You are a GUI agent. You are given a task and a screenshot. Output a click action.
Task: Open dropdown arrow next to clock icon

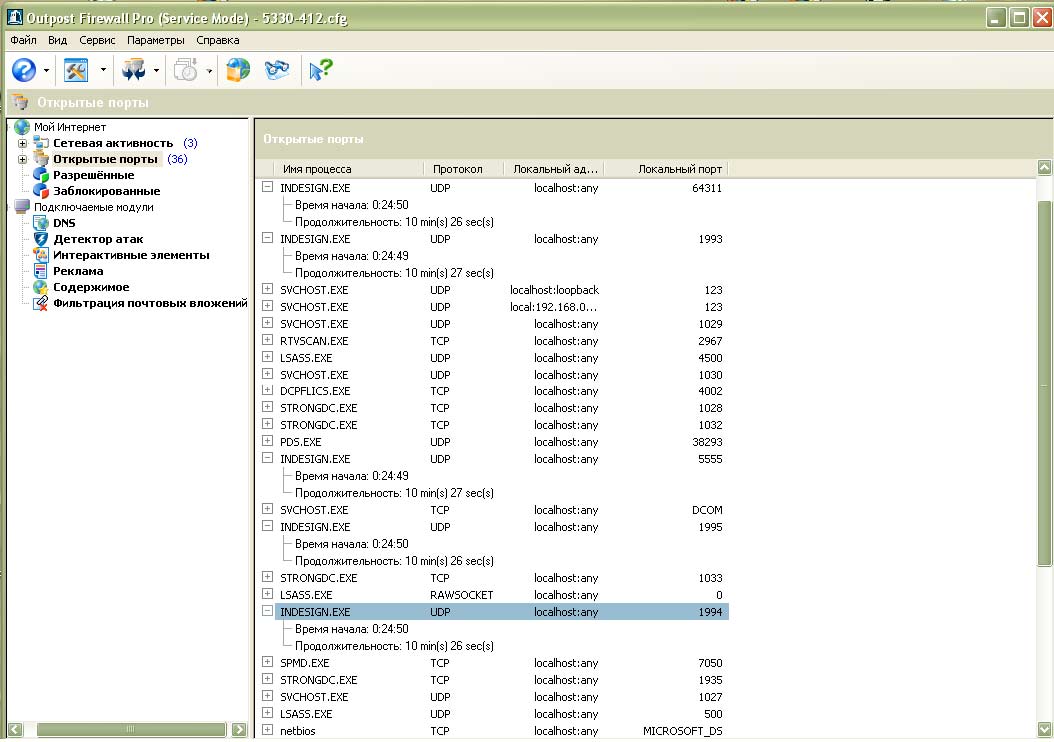pos(209,70)
